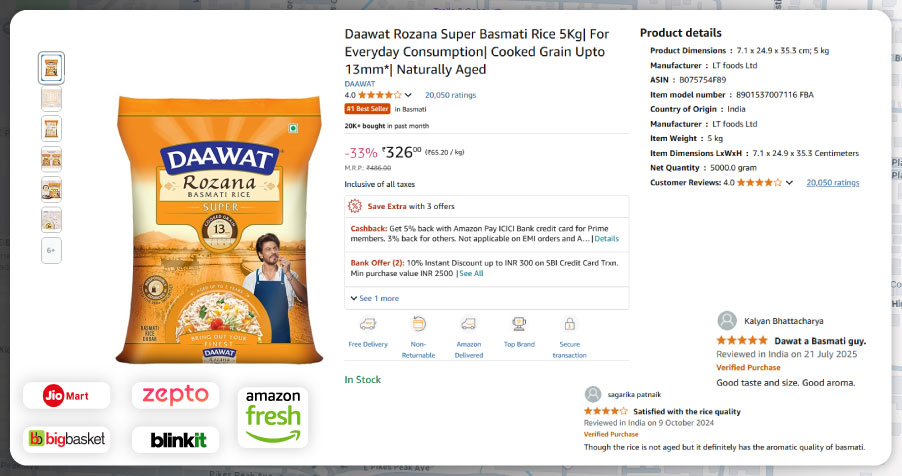Select the first product thumbnail image
The width and height of the screenshot is (902, 476).
(52, 68)
